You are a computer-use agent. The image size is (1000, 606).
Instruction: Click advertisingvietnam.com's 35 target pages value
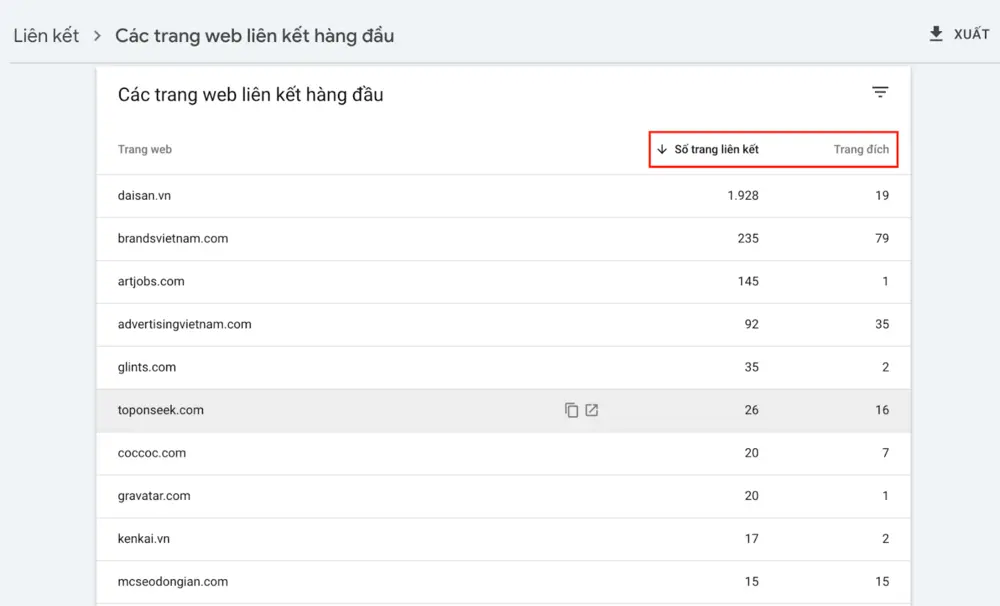[882, 324]
